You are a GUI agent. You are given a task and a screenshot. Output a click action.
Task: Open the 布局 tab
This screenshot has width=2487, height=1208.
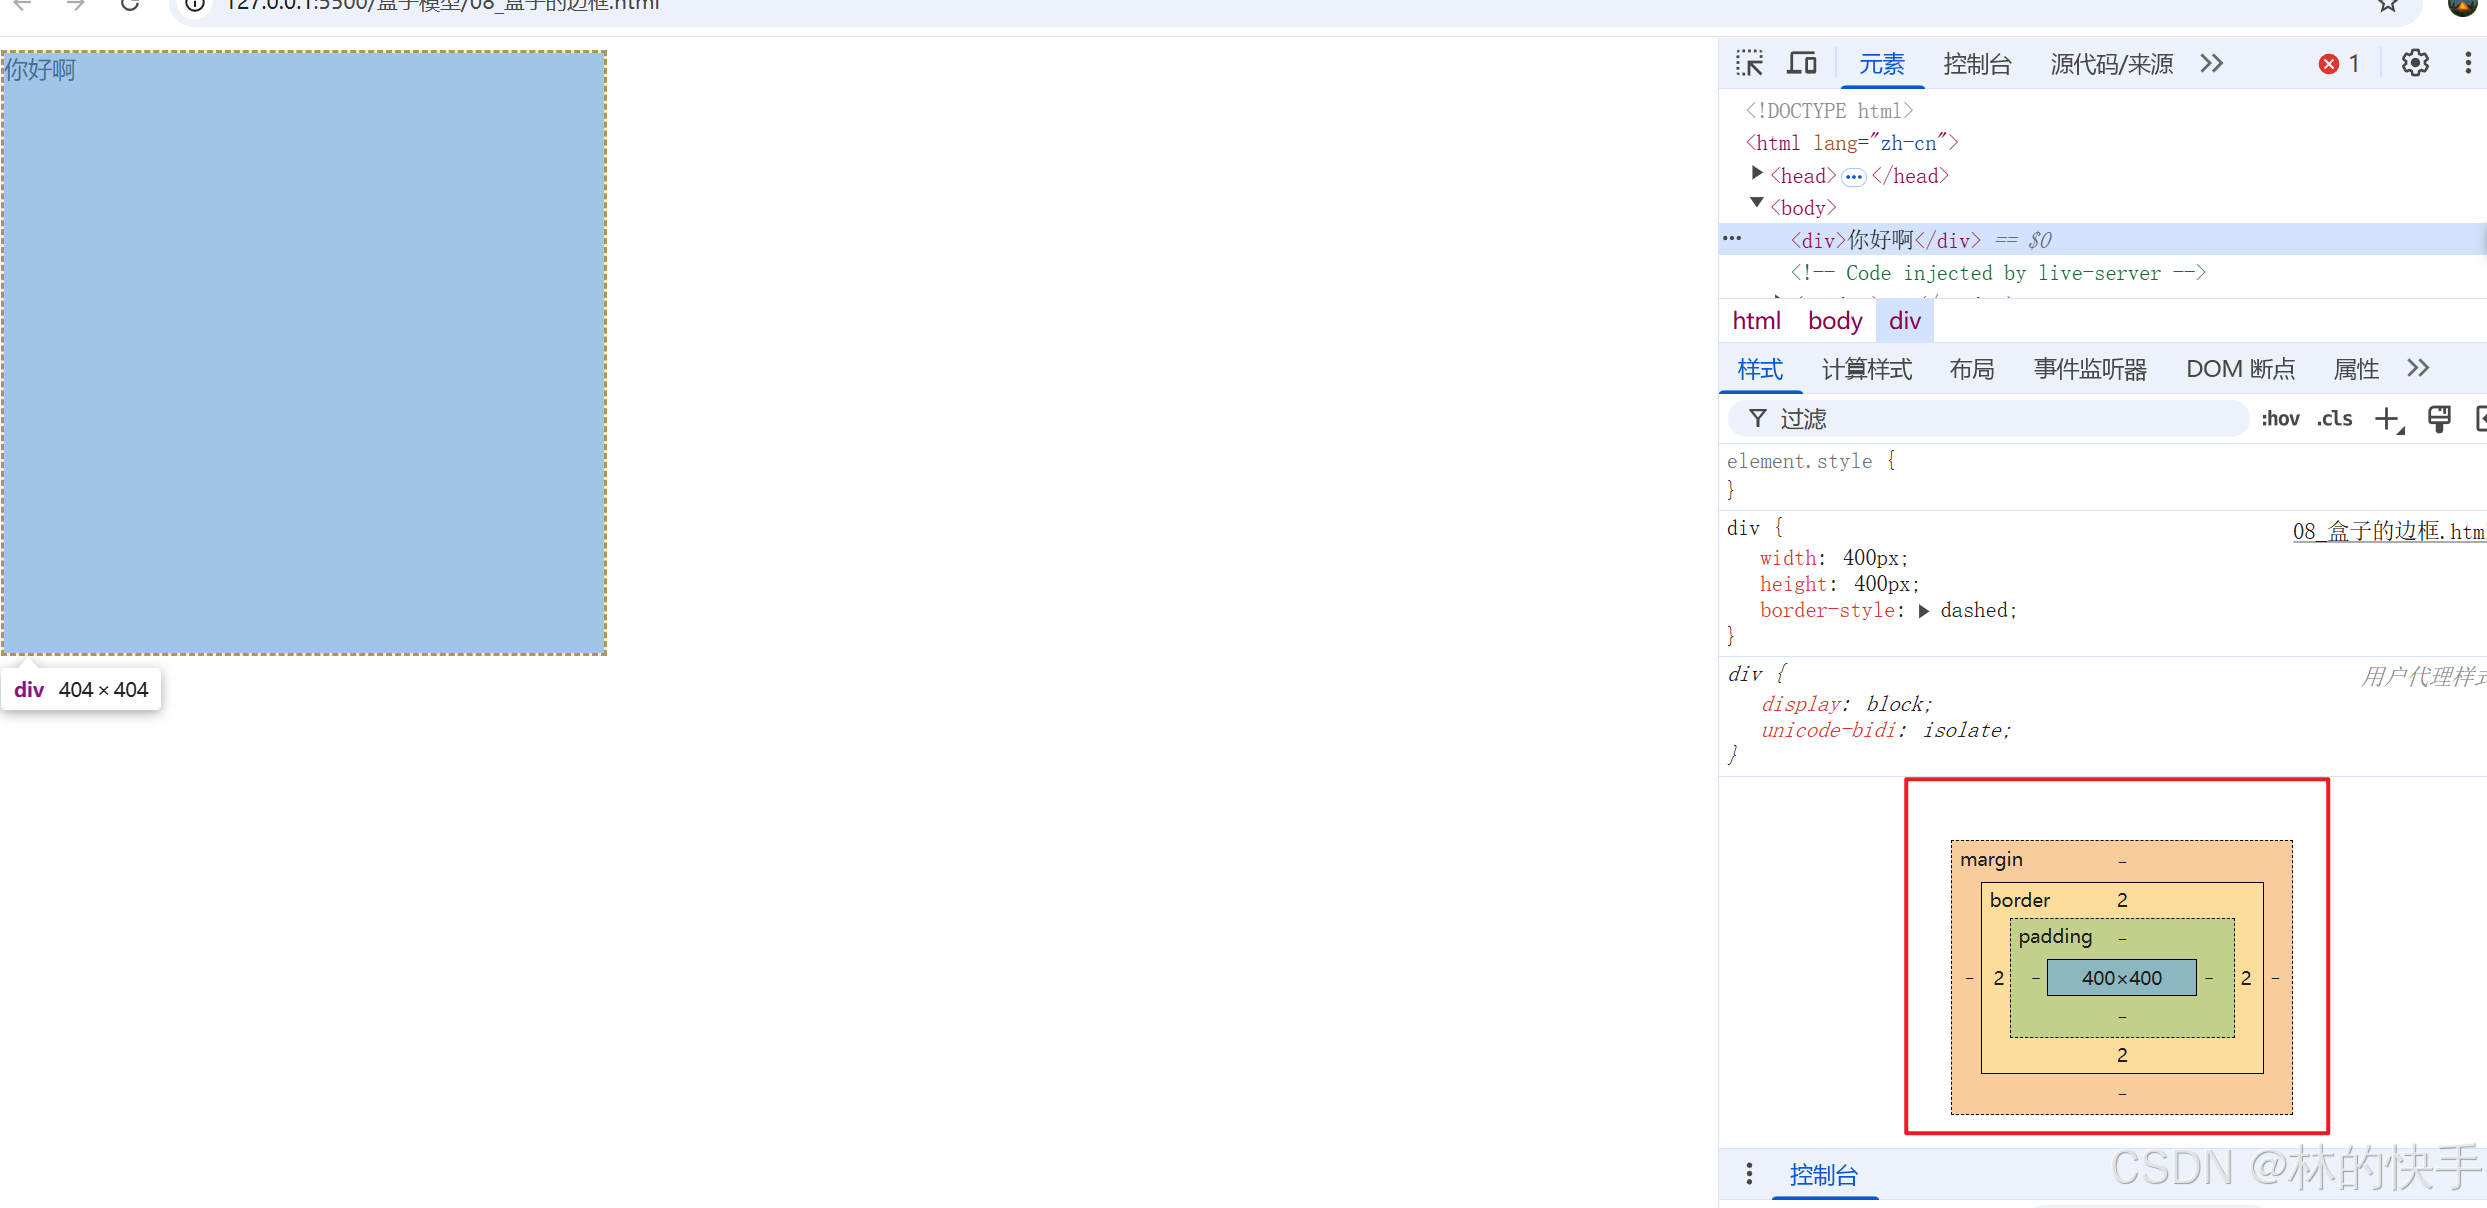1971,369
